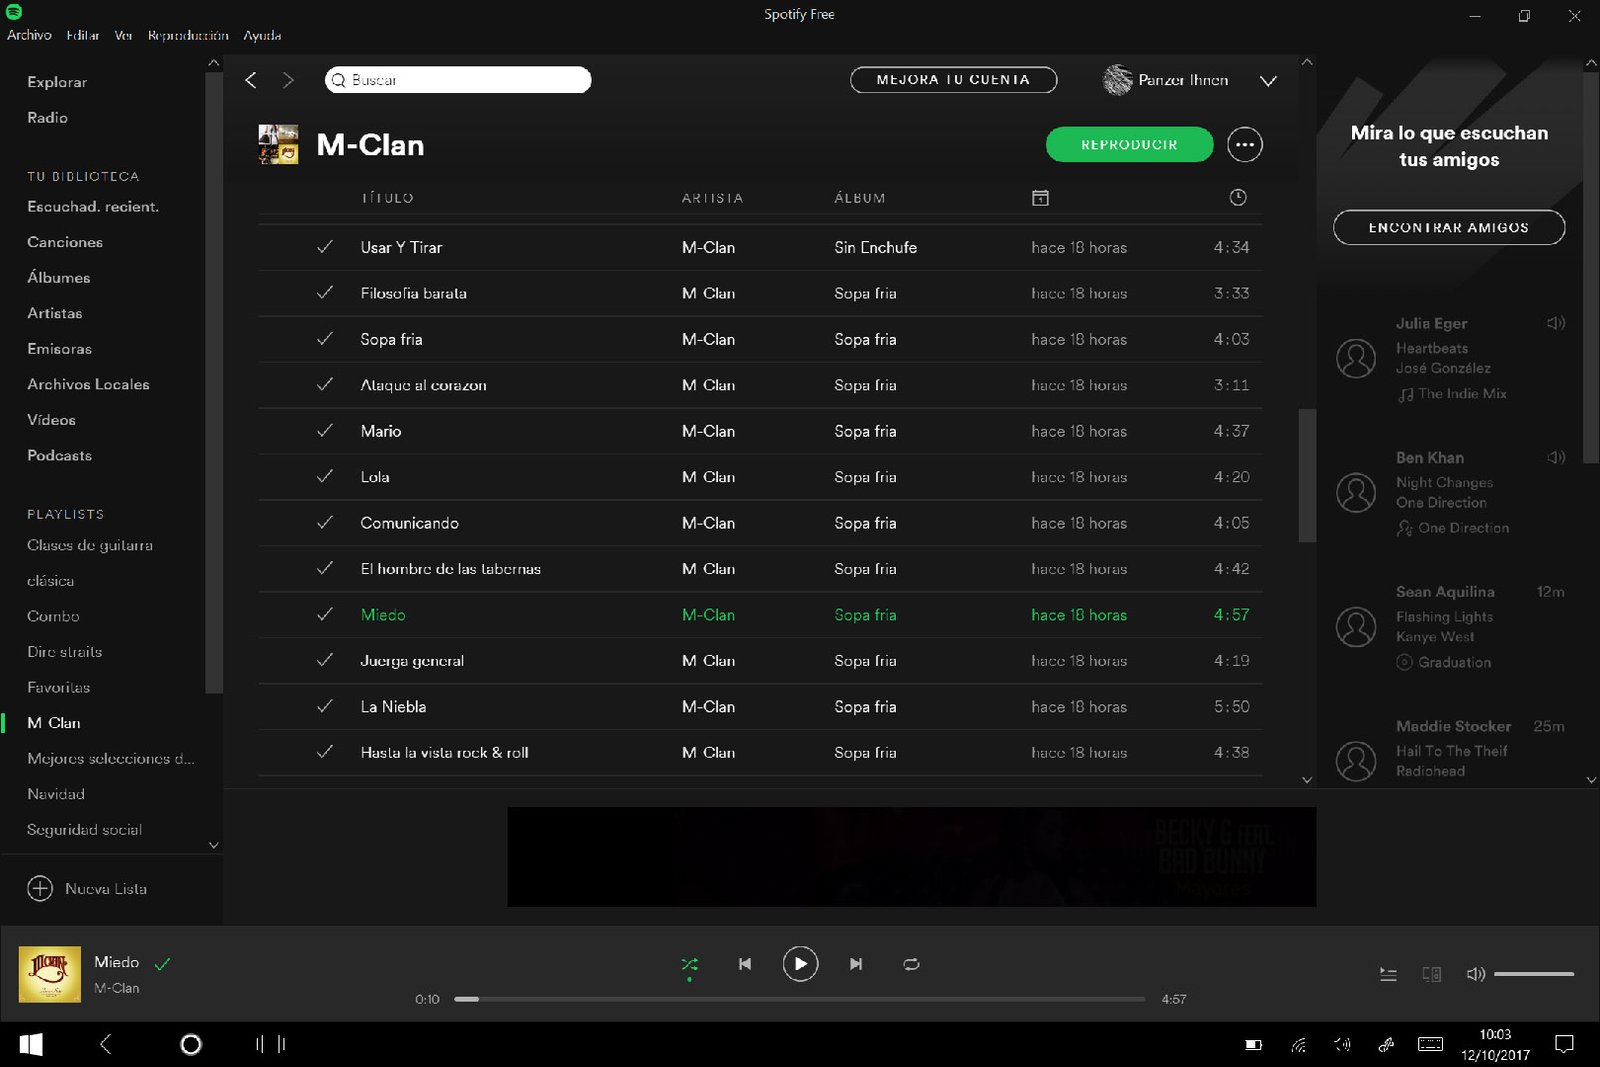Screen dimensions: 1600x1067
Task: Click the now-playing album art thumbnail
Action: [x=50, y=974]
